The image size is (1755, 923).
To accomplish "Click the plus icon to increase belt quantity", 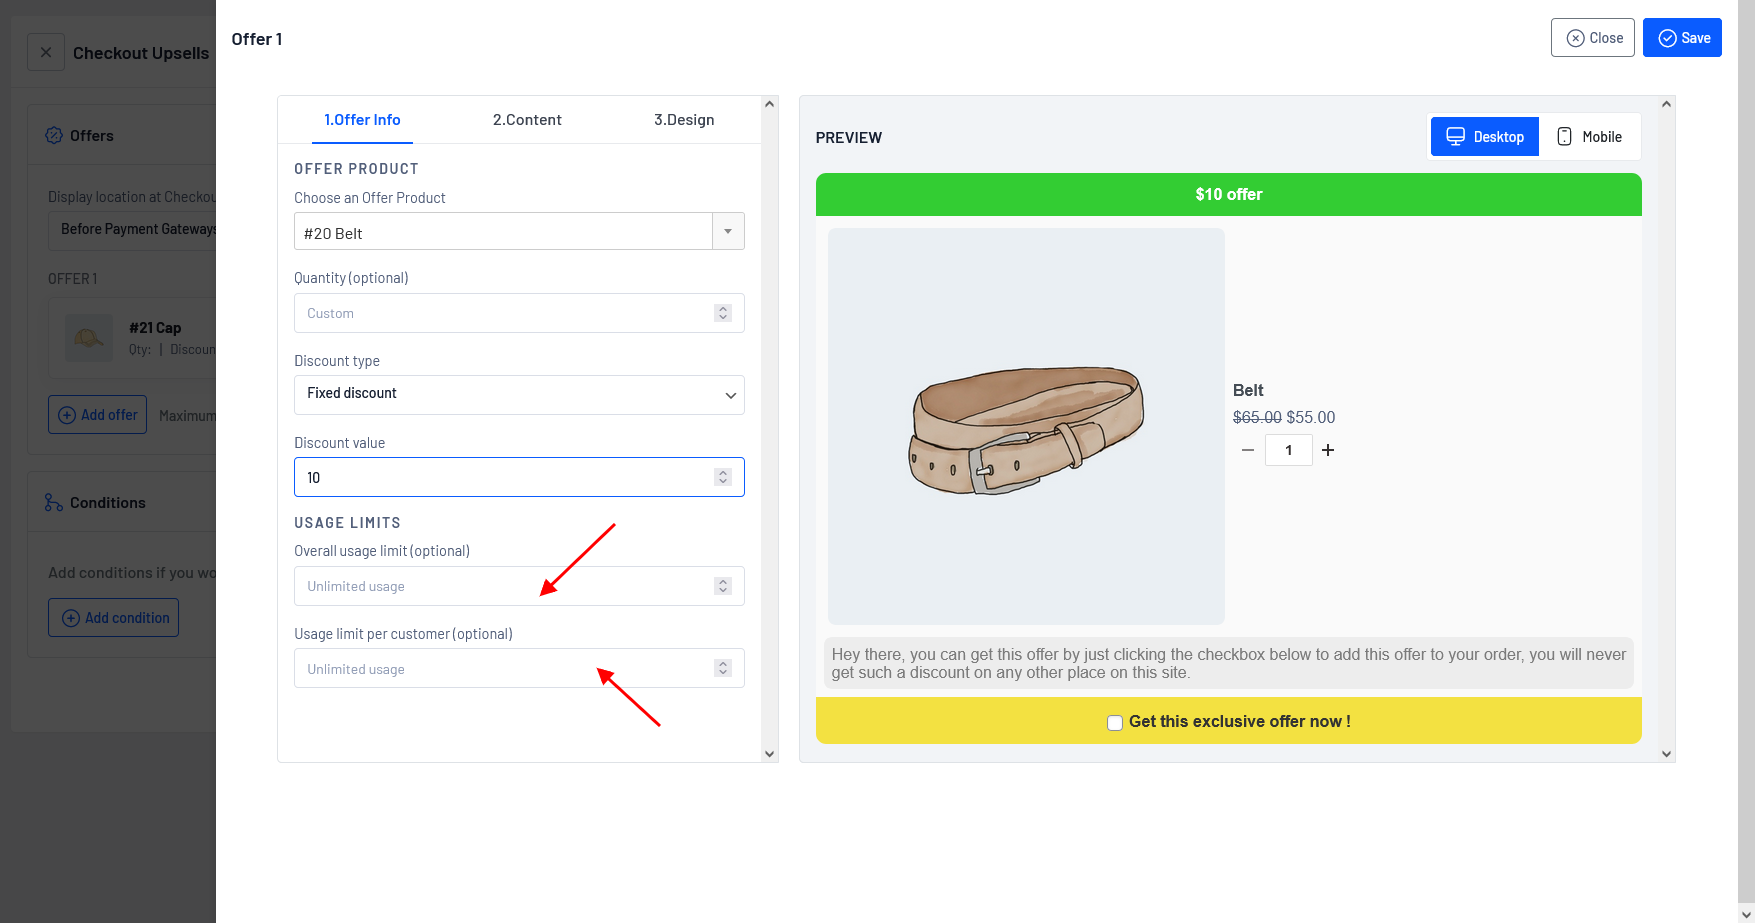I will coord(1328,450).
